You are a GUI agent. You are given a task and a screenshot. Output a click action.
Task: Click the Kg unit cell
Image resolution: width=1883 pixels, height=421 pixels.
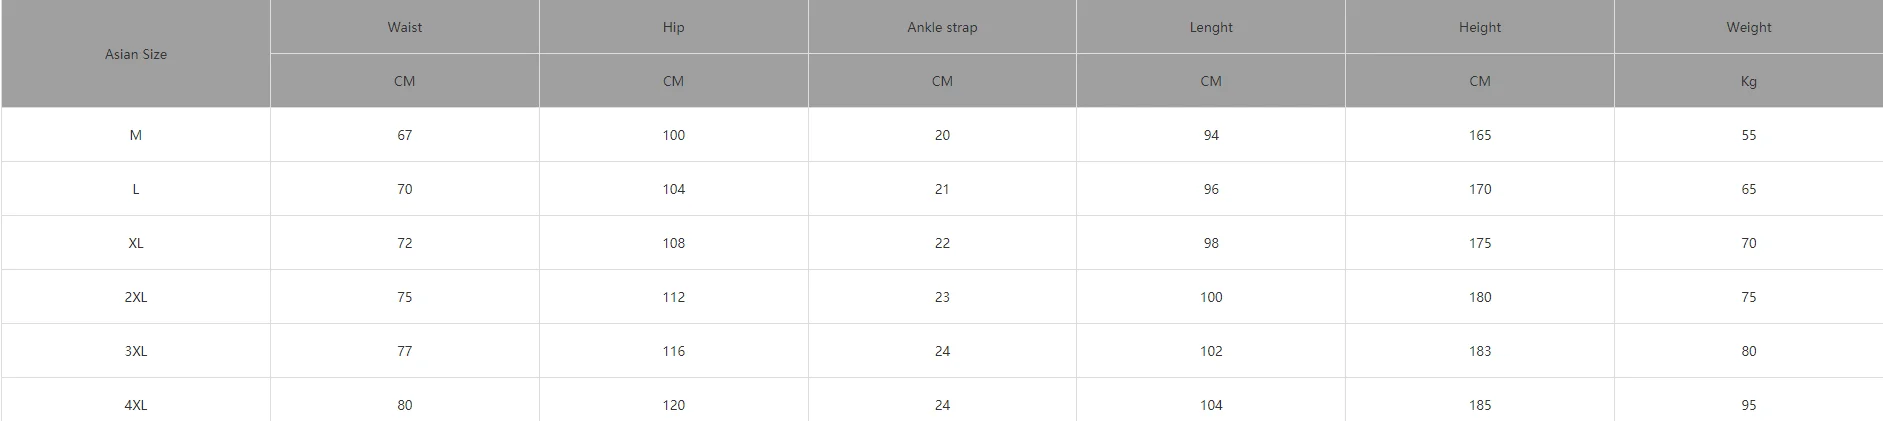coord(1748,81)
